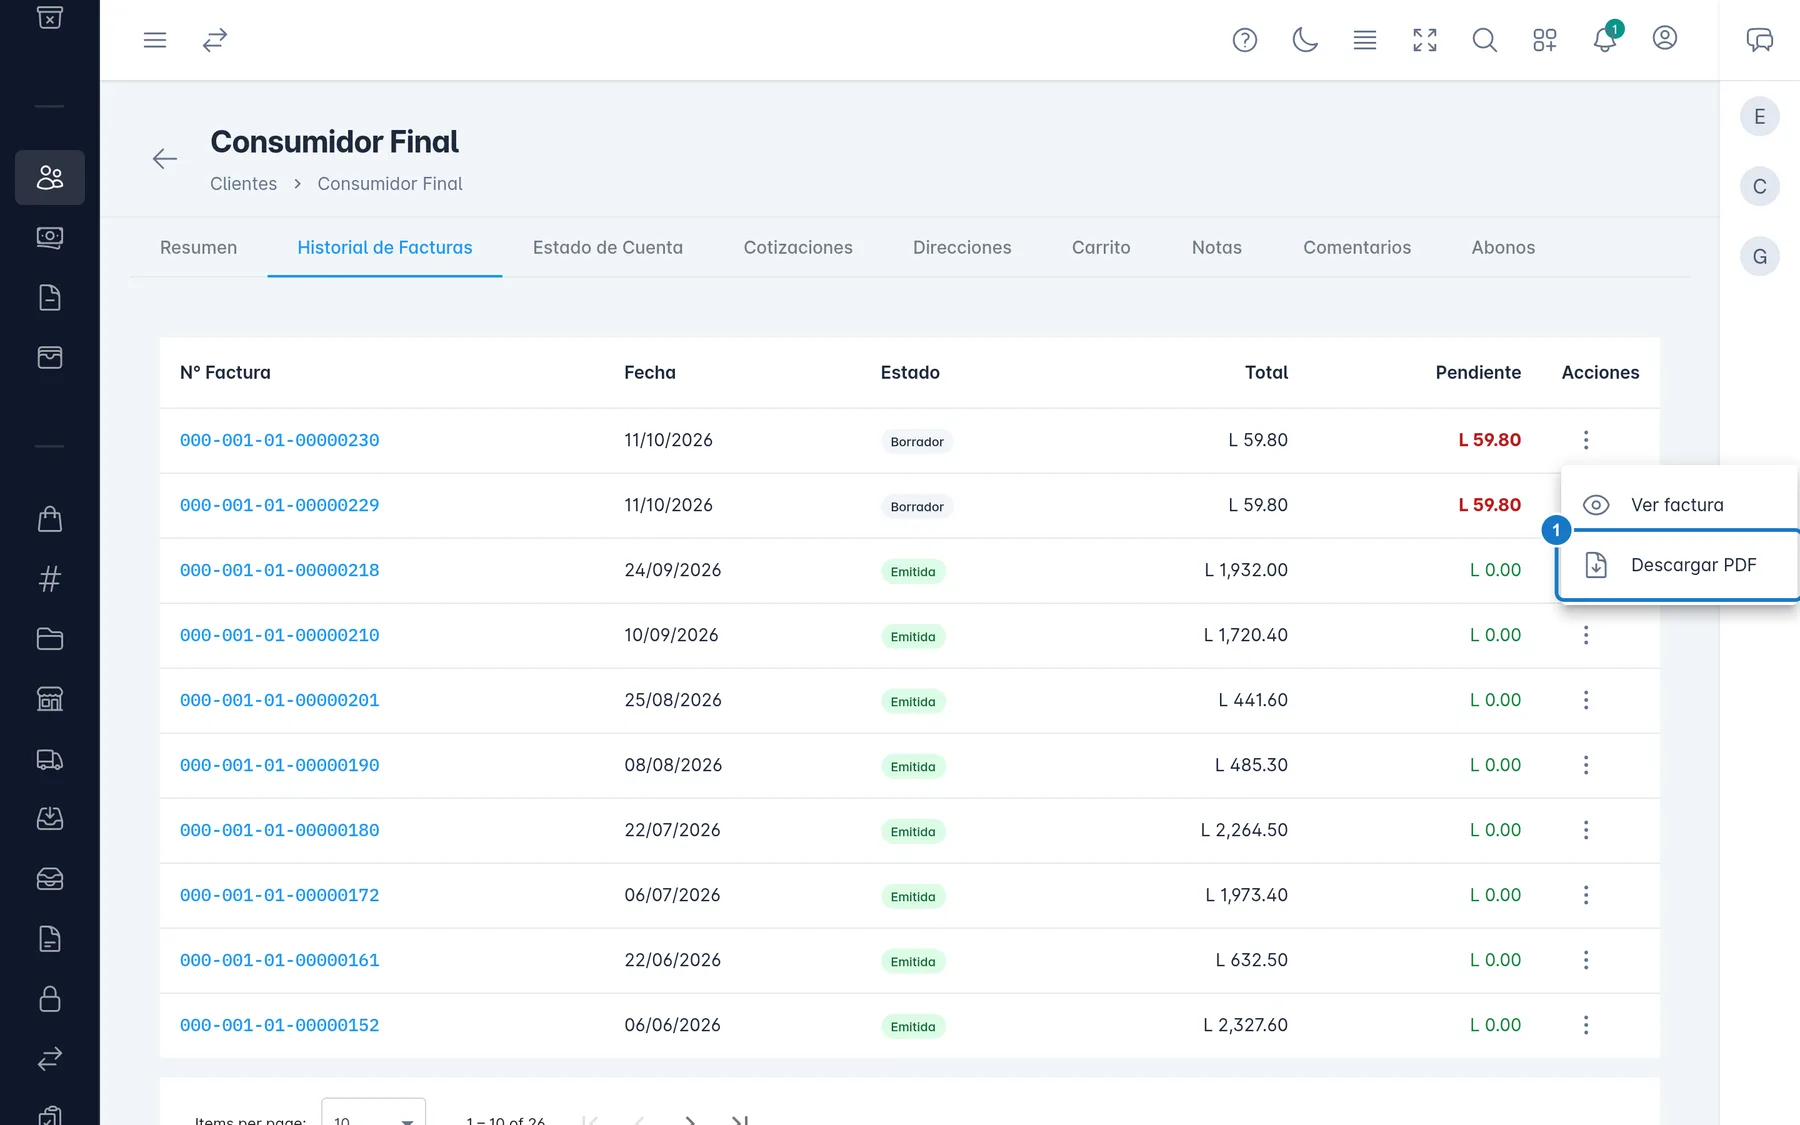Go back using the left arrow
The image size is (1800, 1125).
(x=165, y=158)
